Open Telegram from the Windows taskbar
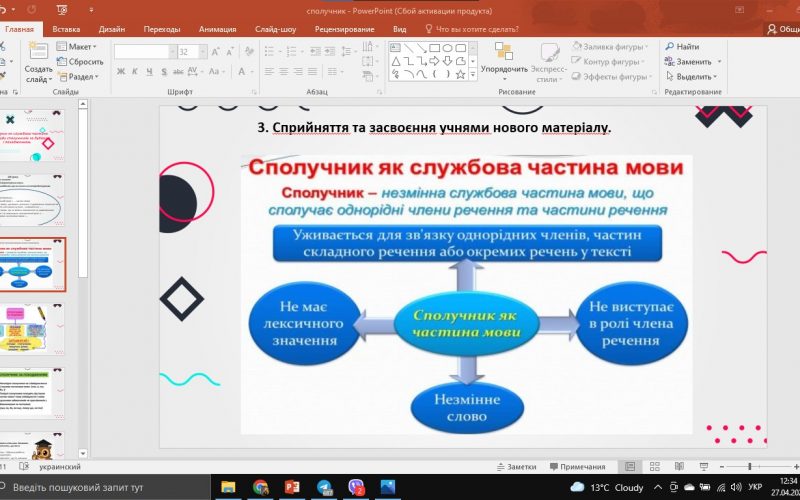 pyautogui.click(x=324, y=487)
